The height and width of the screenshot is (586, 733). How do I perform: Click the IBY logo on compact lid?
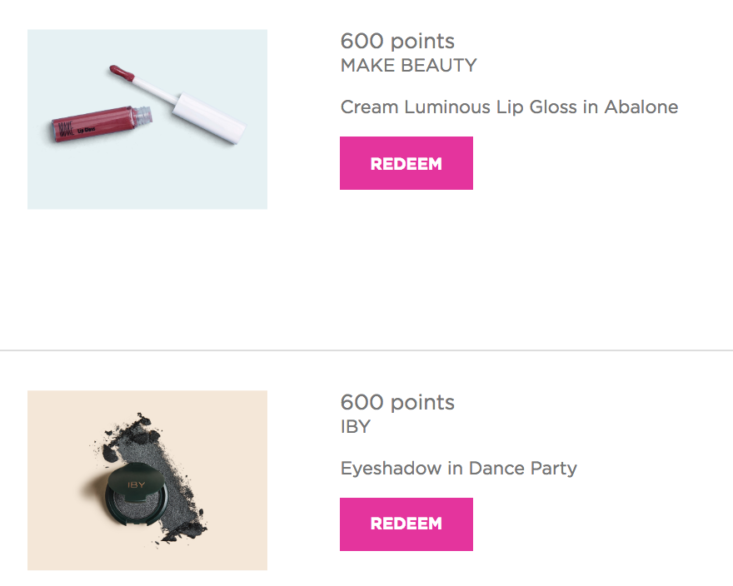(x=136, y=485)
